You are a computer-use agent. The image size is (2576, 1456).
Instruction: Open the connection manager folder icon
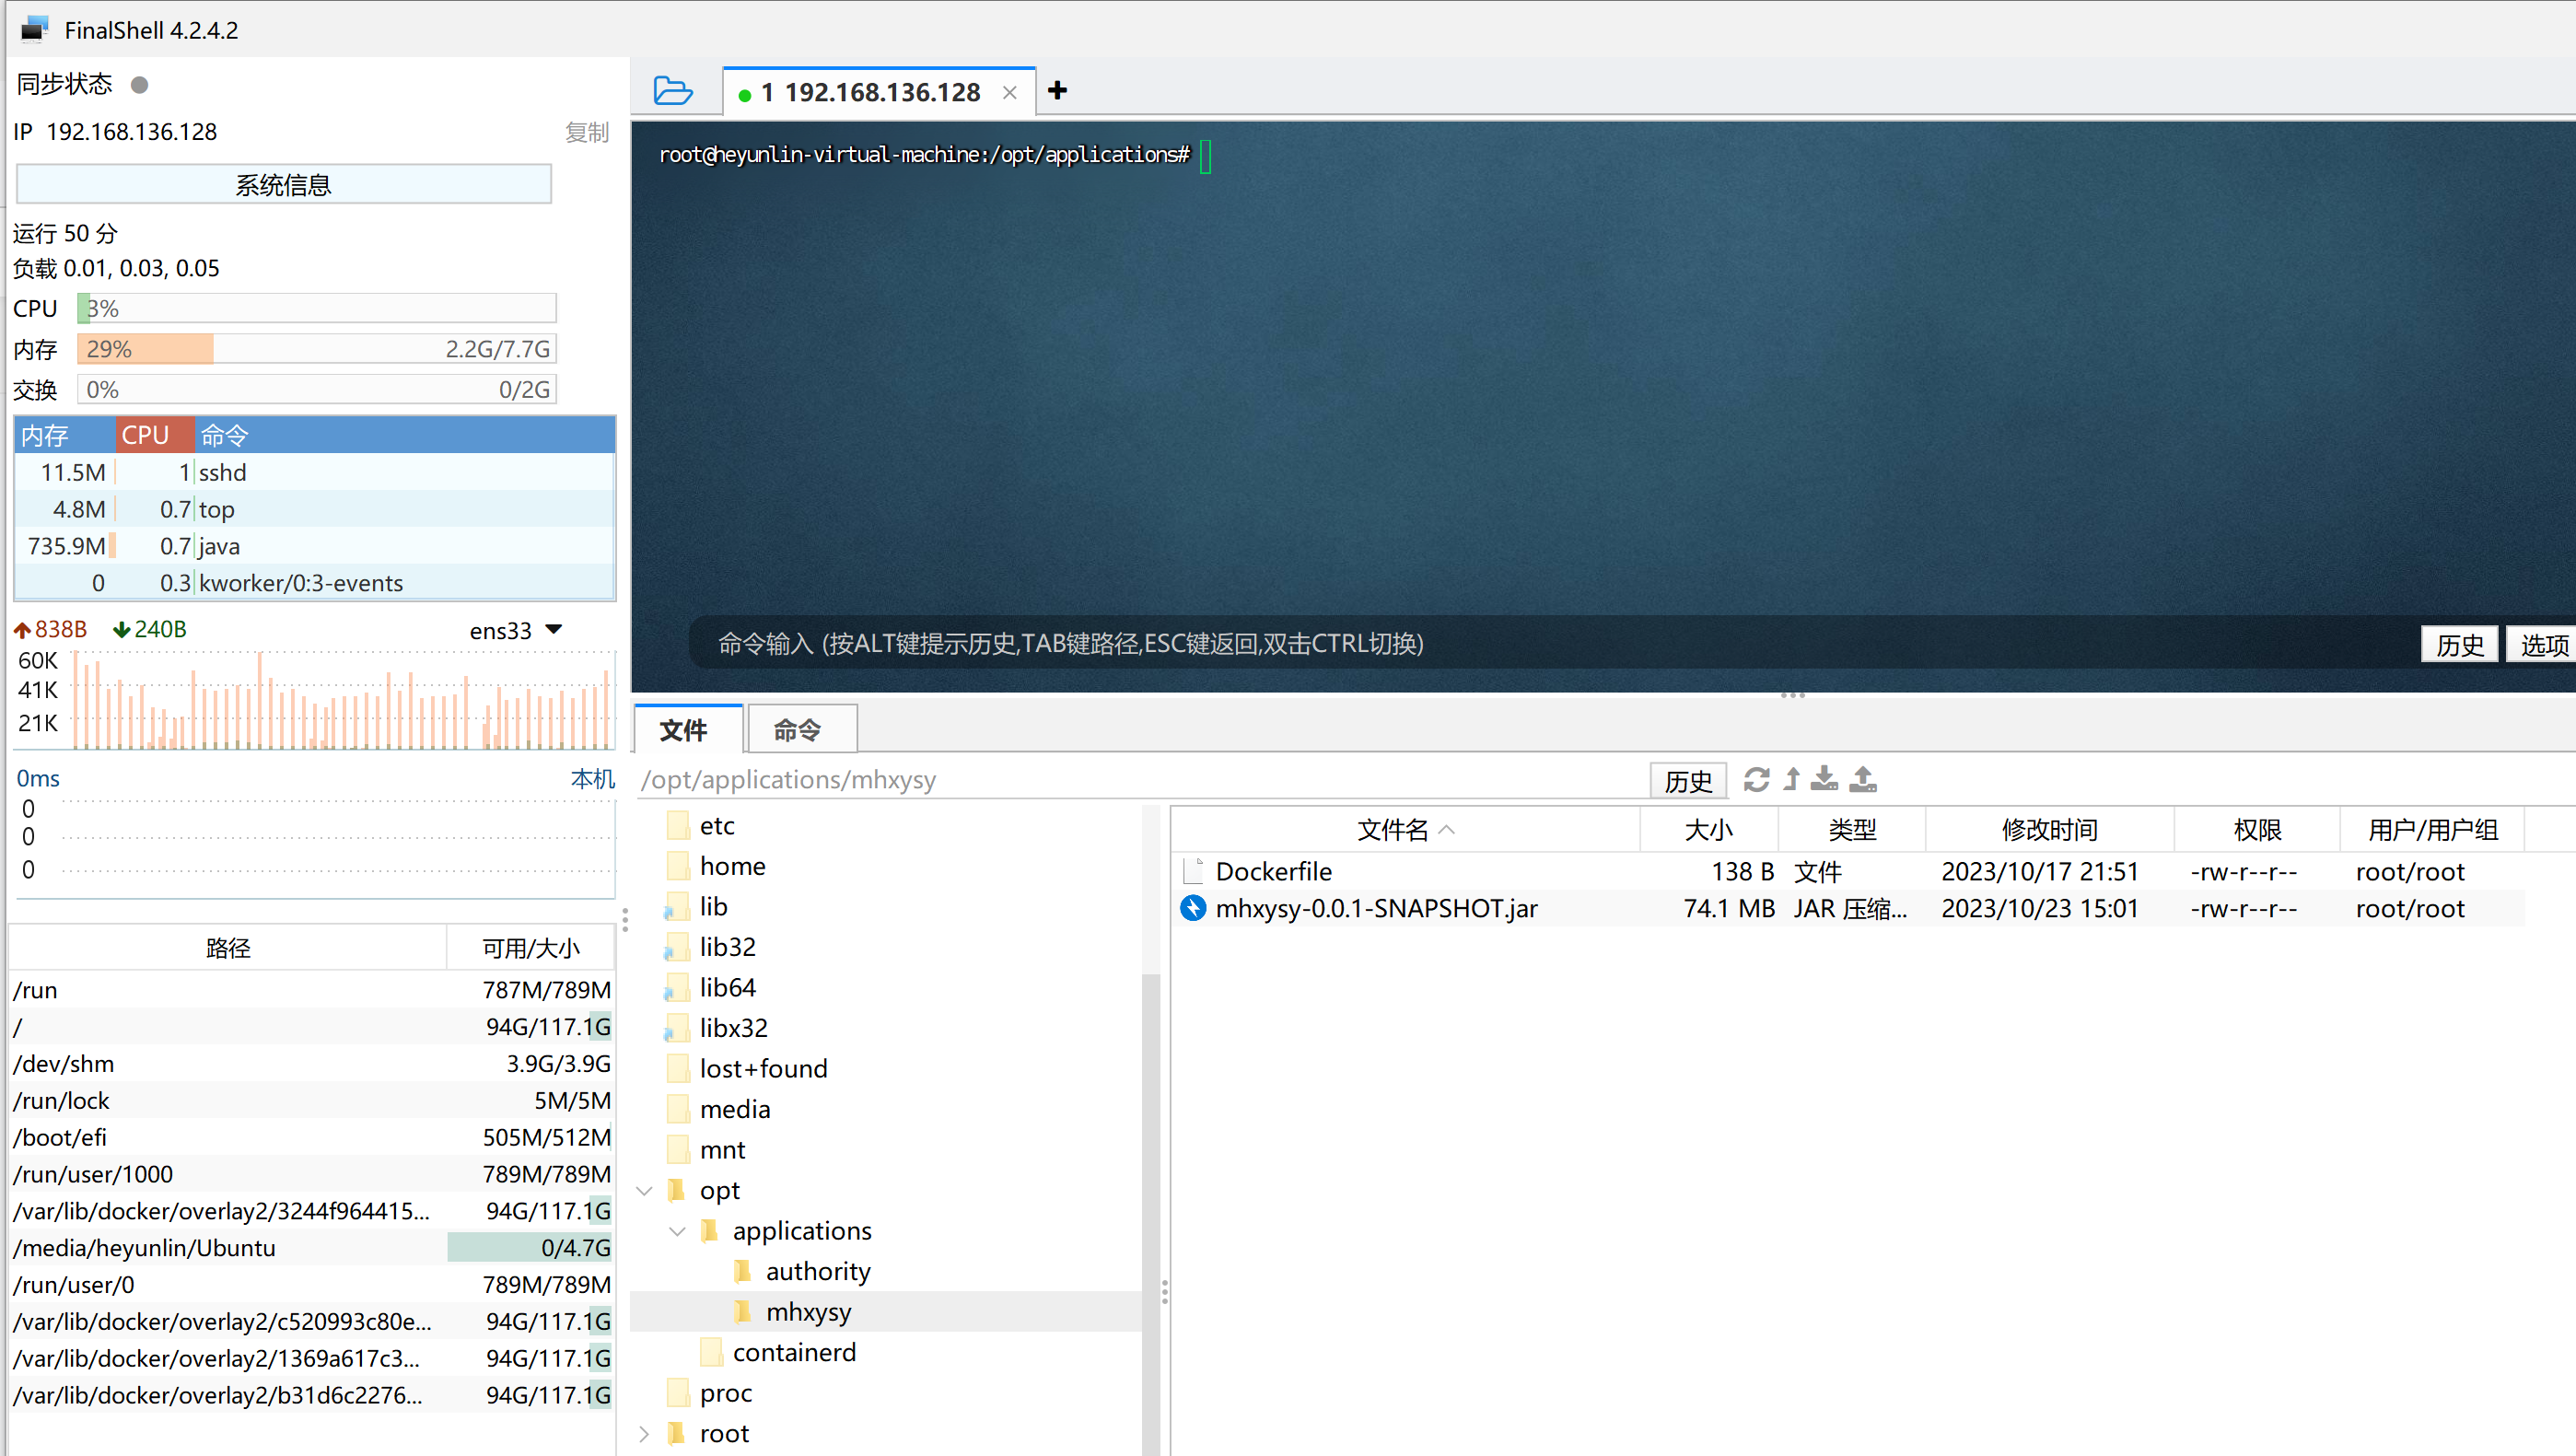(x=673, y=91)
